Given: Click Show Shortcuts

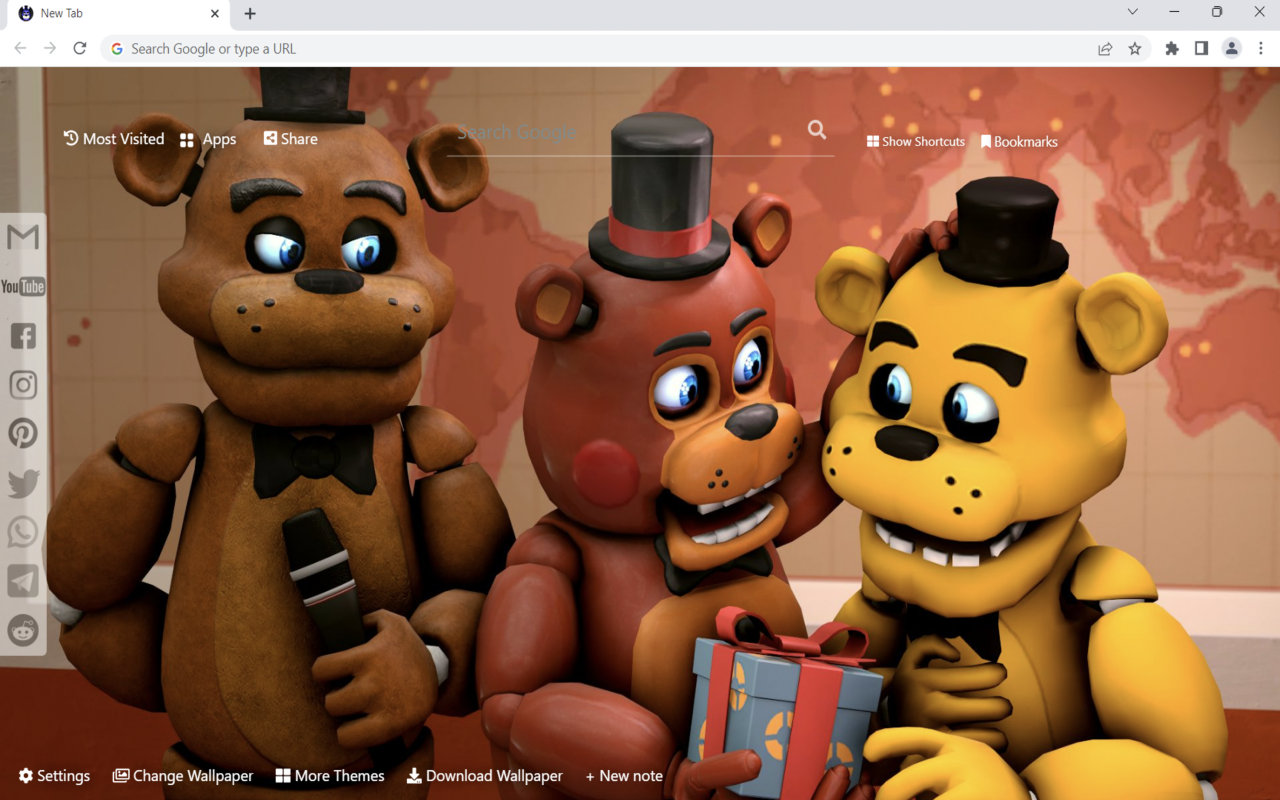Looking at the screenshot, I should point(916,142).
